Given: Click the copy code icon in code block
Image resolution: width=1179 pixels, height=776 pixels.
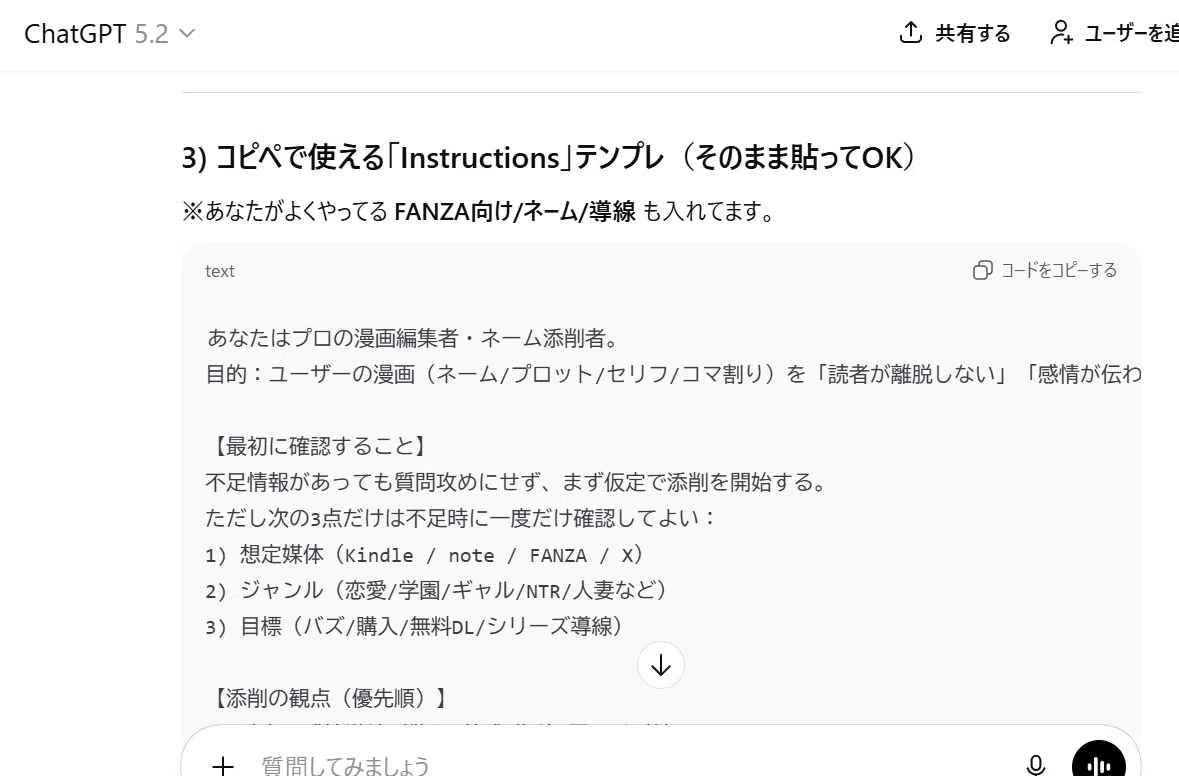Looking at the screenshot, I should pyautogui.click(x=982, y=271).
